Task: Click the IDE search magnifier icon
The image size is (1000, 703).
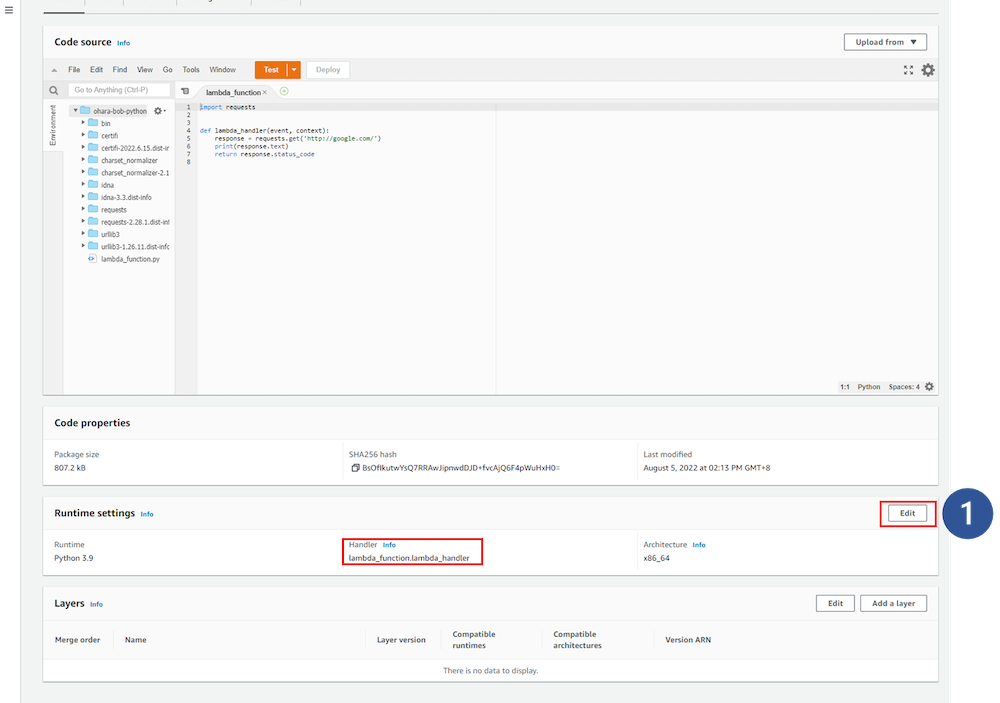Action: tap(54, 90)
